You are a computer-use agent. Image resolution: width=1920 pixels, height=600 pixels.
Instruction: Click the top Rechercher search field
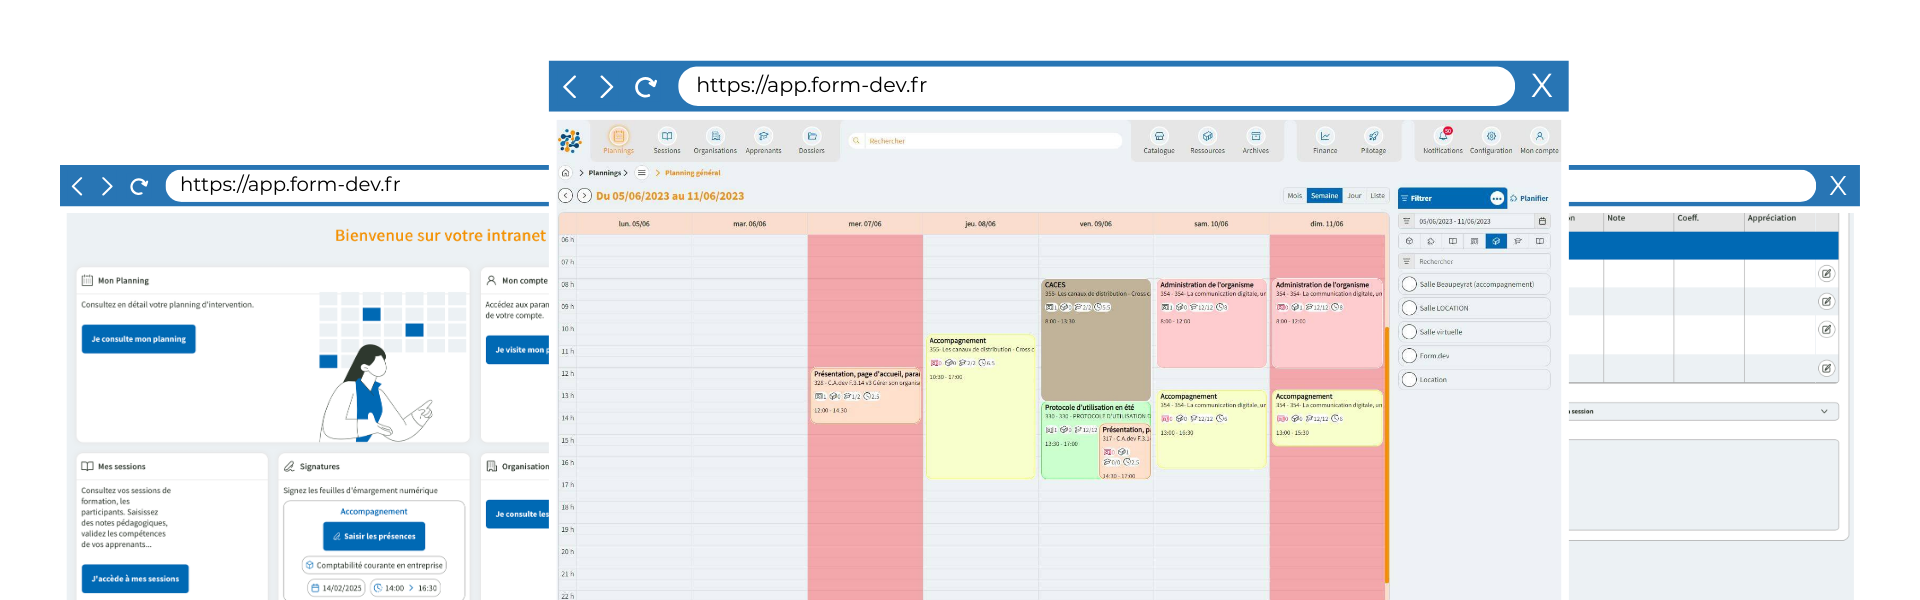tap(990, 141)
